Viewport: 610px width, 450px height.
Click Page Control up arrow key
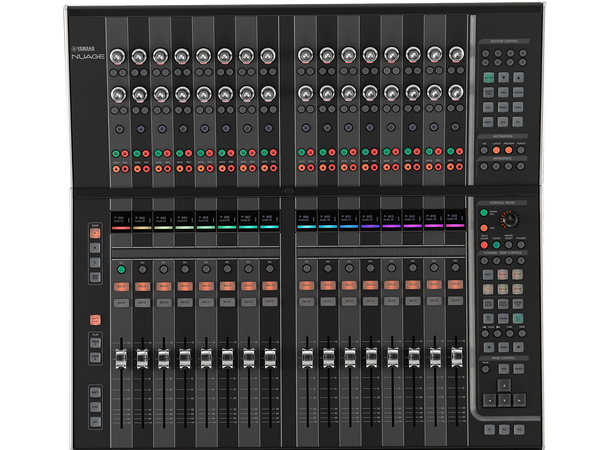(504, 385)
